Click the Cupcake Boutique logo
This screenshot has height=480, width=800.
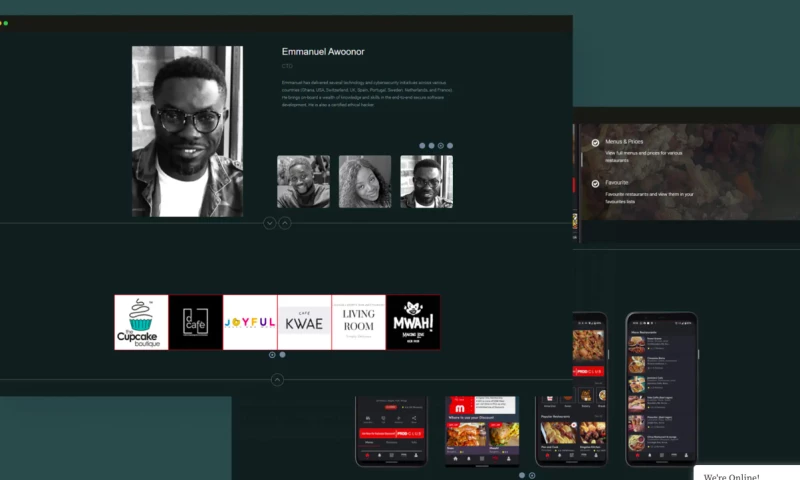pos(141,322)
